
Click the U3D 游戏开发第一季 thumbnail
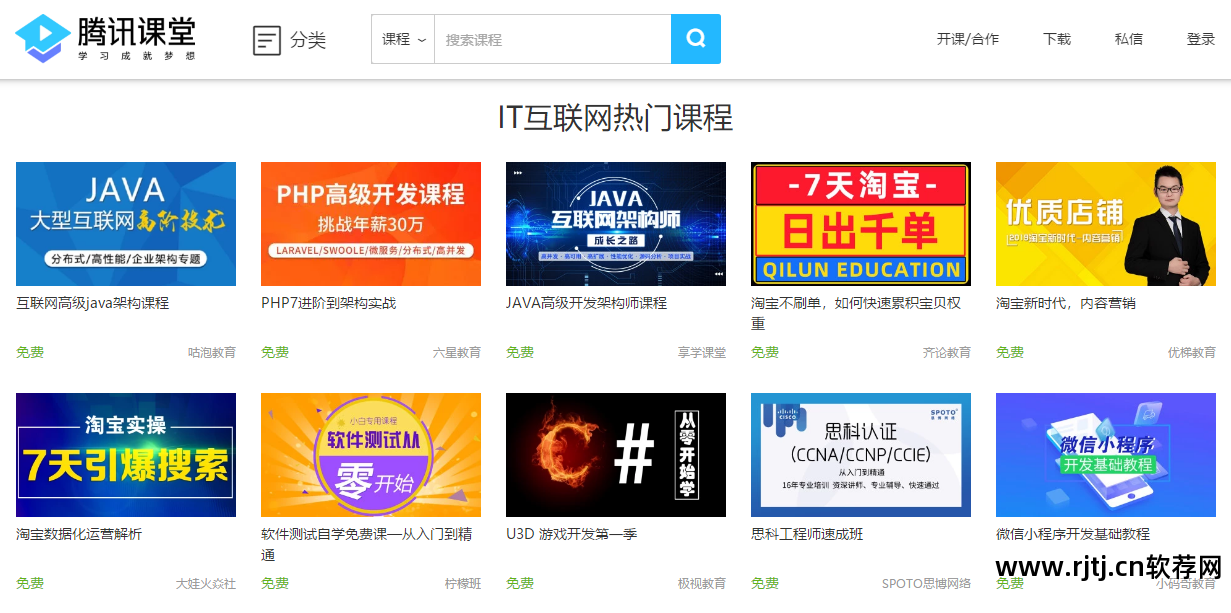pyautogui.click(x=615, y=455)
